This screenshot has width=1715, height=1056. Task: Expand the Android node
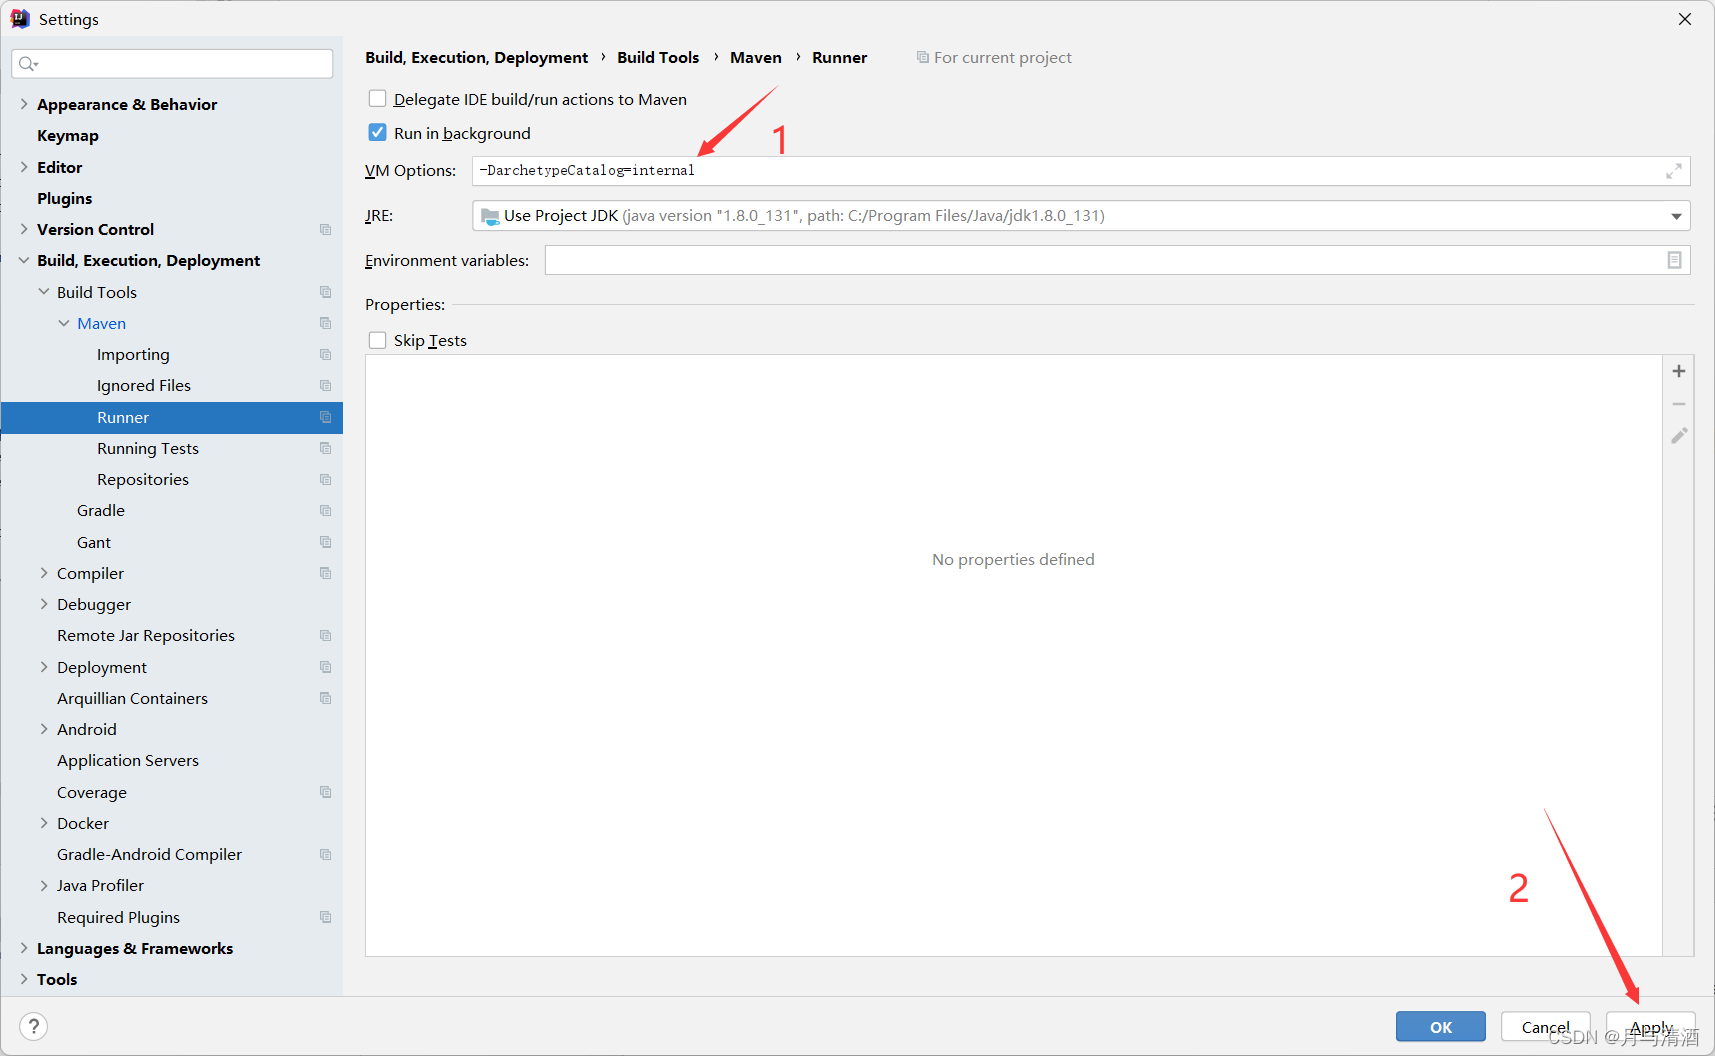[x=44, y=729]
